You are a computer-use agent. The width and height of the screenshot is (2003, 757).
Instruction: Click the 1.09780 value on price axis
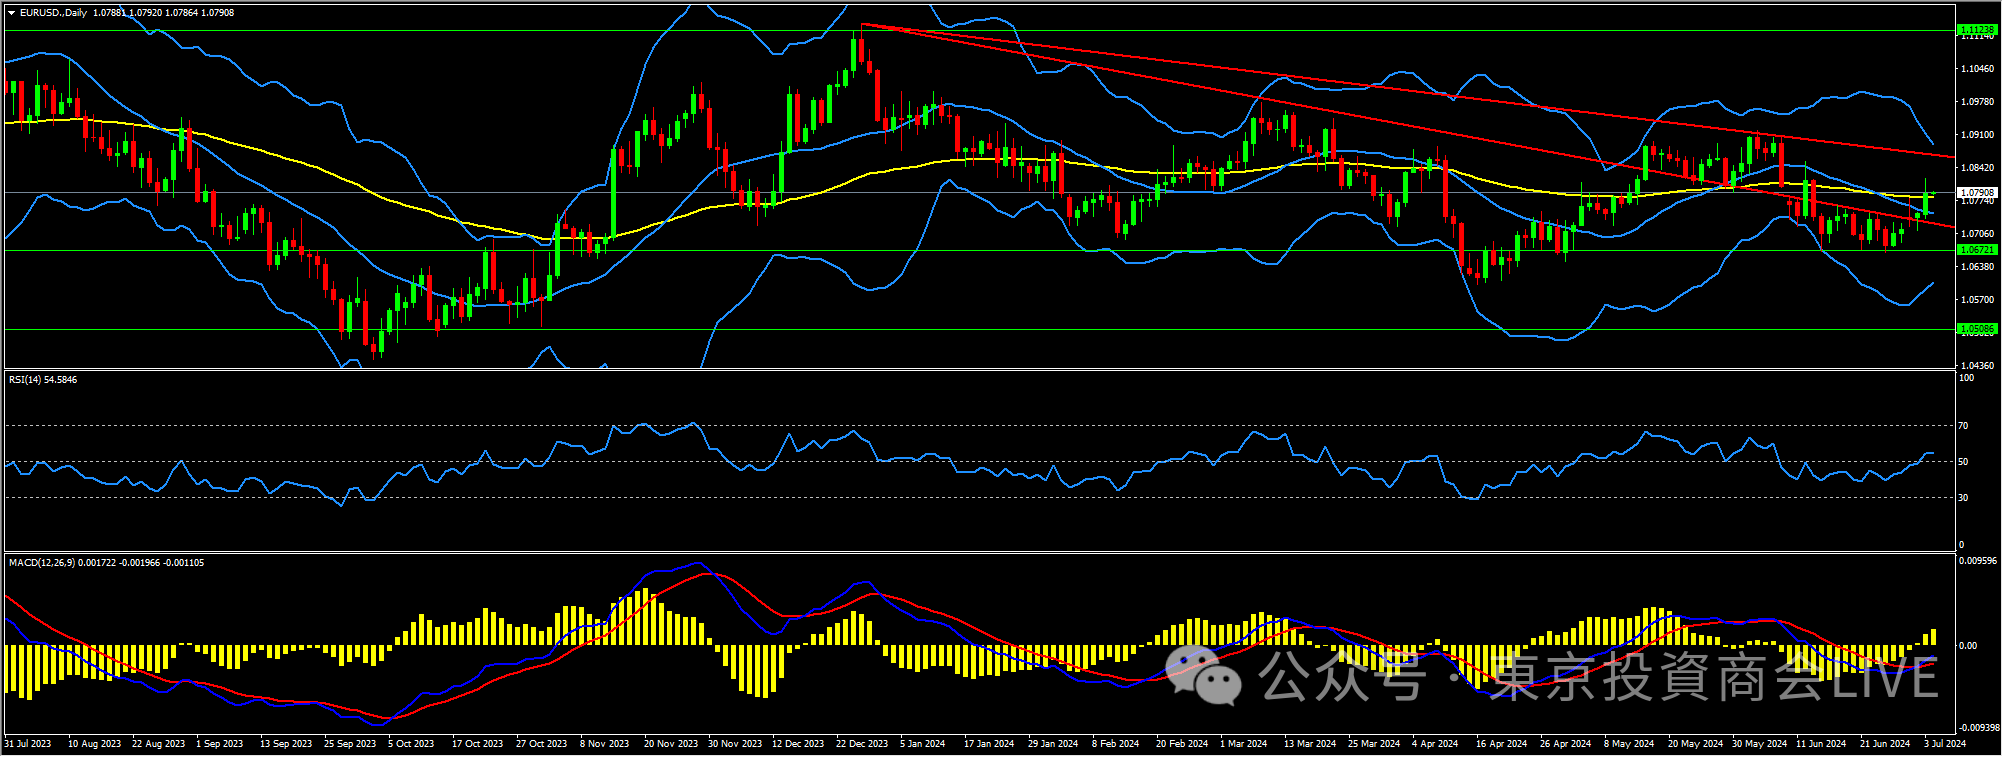(1978, 102)
